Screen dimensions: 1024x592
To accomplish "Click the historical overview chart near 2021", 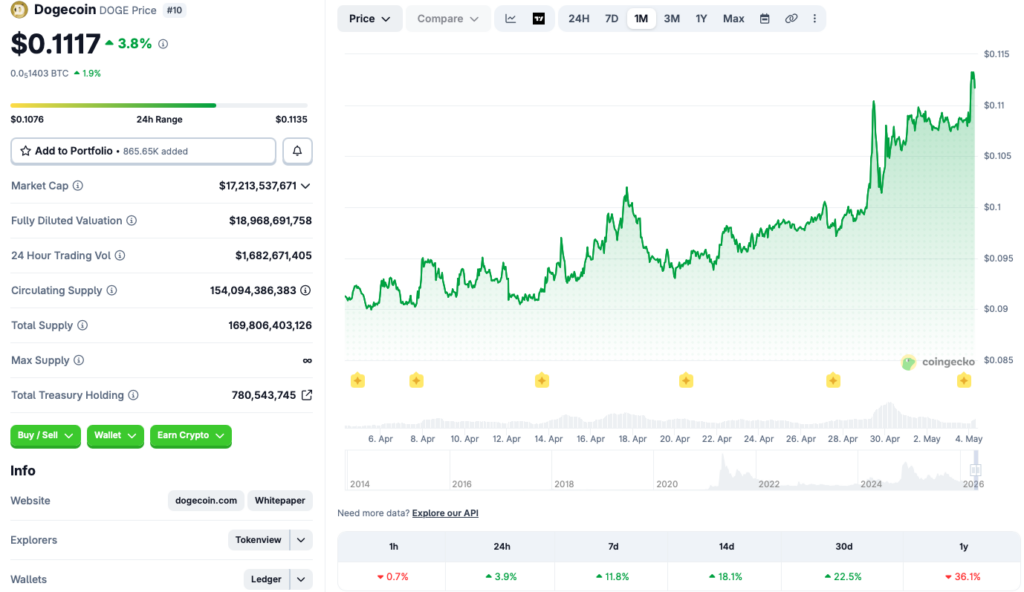I will pos(724,470).
